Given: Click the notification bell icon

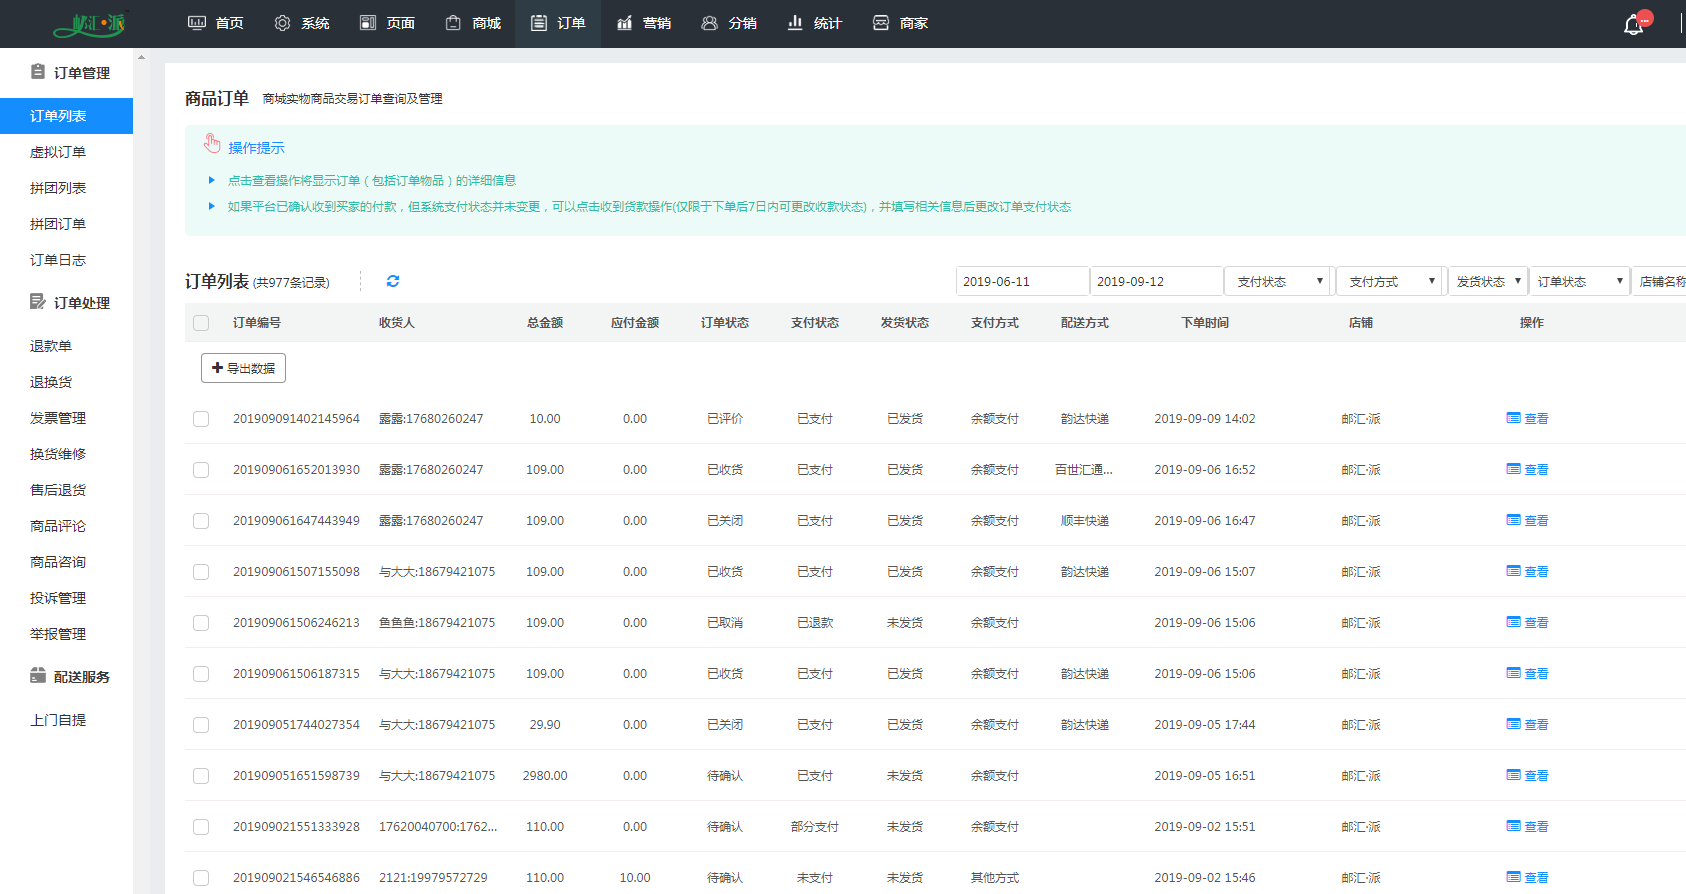Looking at the screenshot, I should click(1633, 24).
